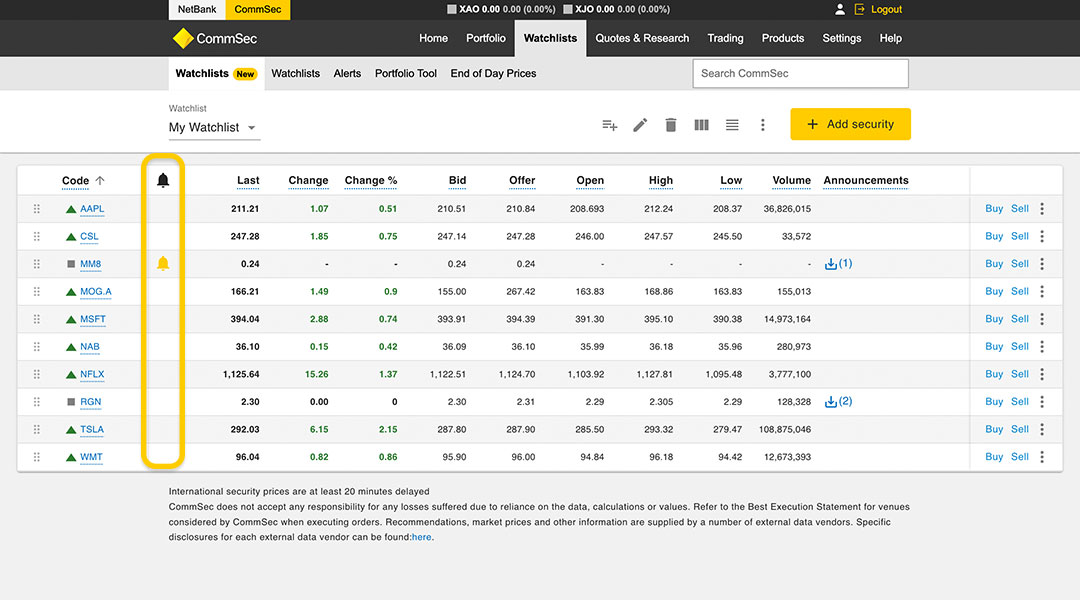The height and width of the screenshot is (600, 1080).
Task: Select End of Day Prices sub-tab
Action: click(493, 73)
